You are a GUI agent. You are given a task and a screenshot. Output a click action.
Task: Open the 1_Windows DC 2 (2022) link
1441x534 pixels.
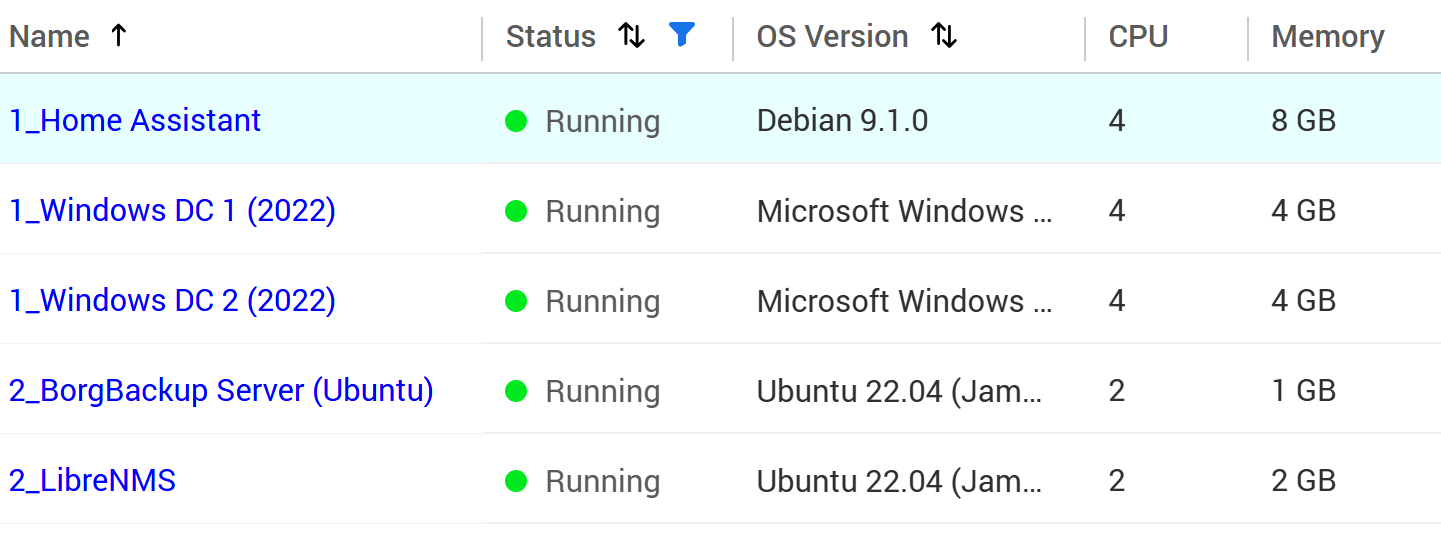pos(172,301)
